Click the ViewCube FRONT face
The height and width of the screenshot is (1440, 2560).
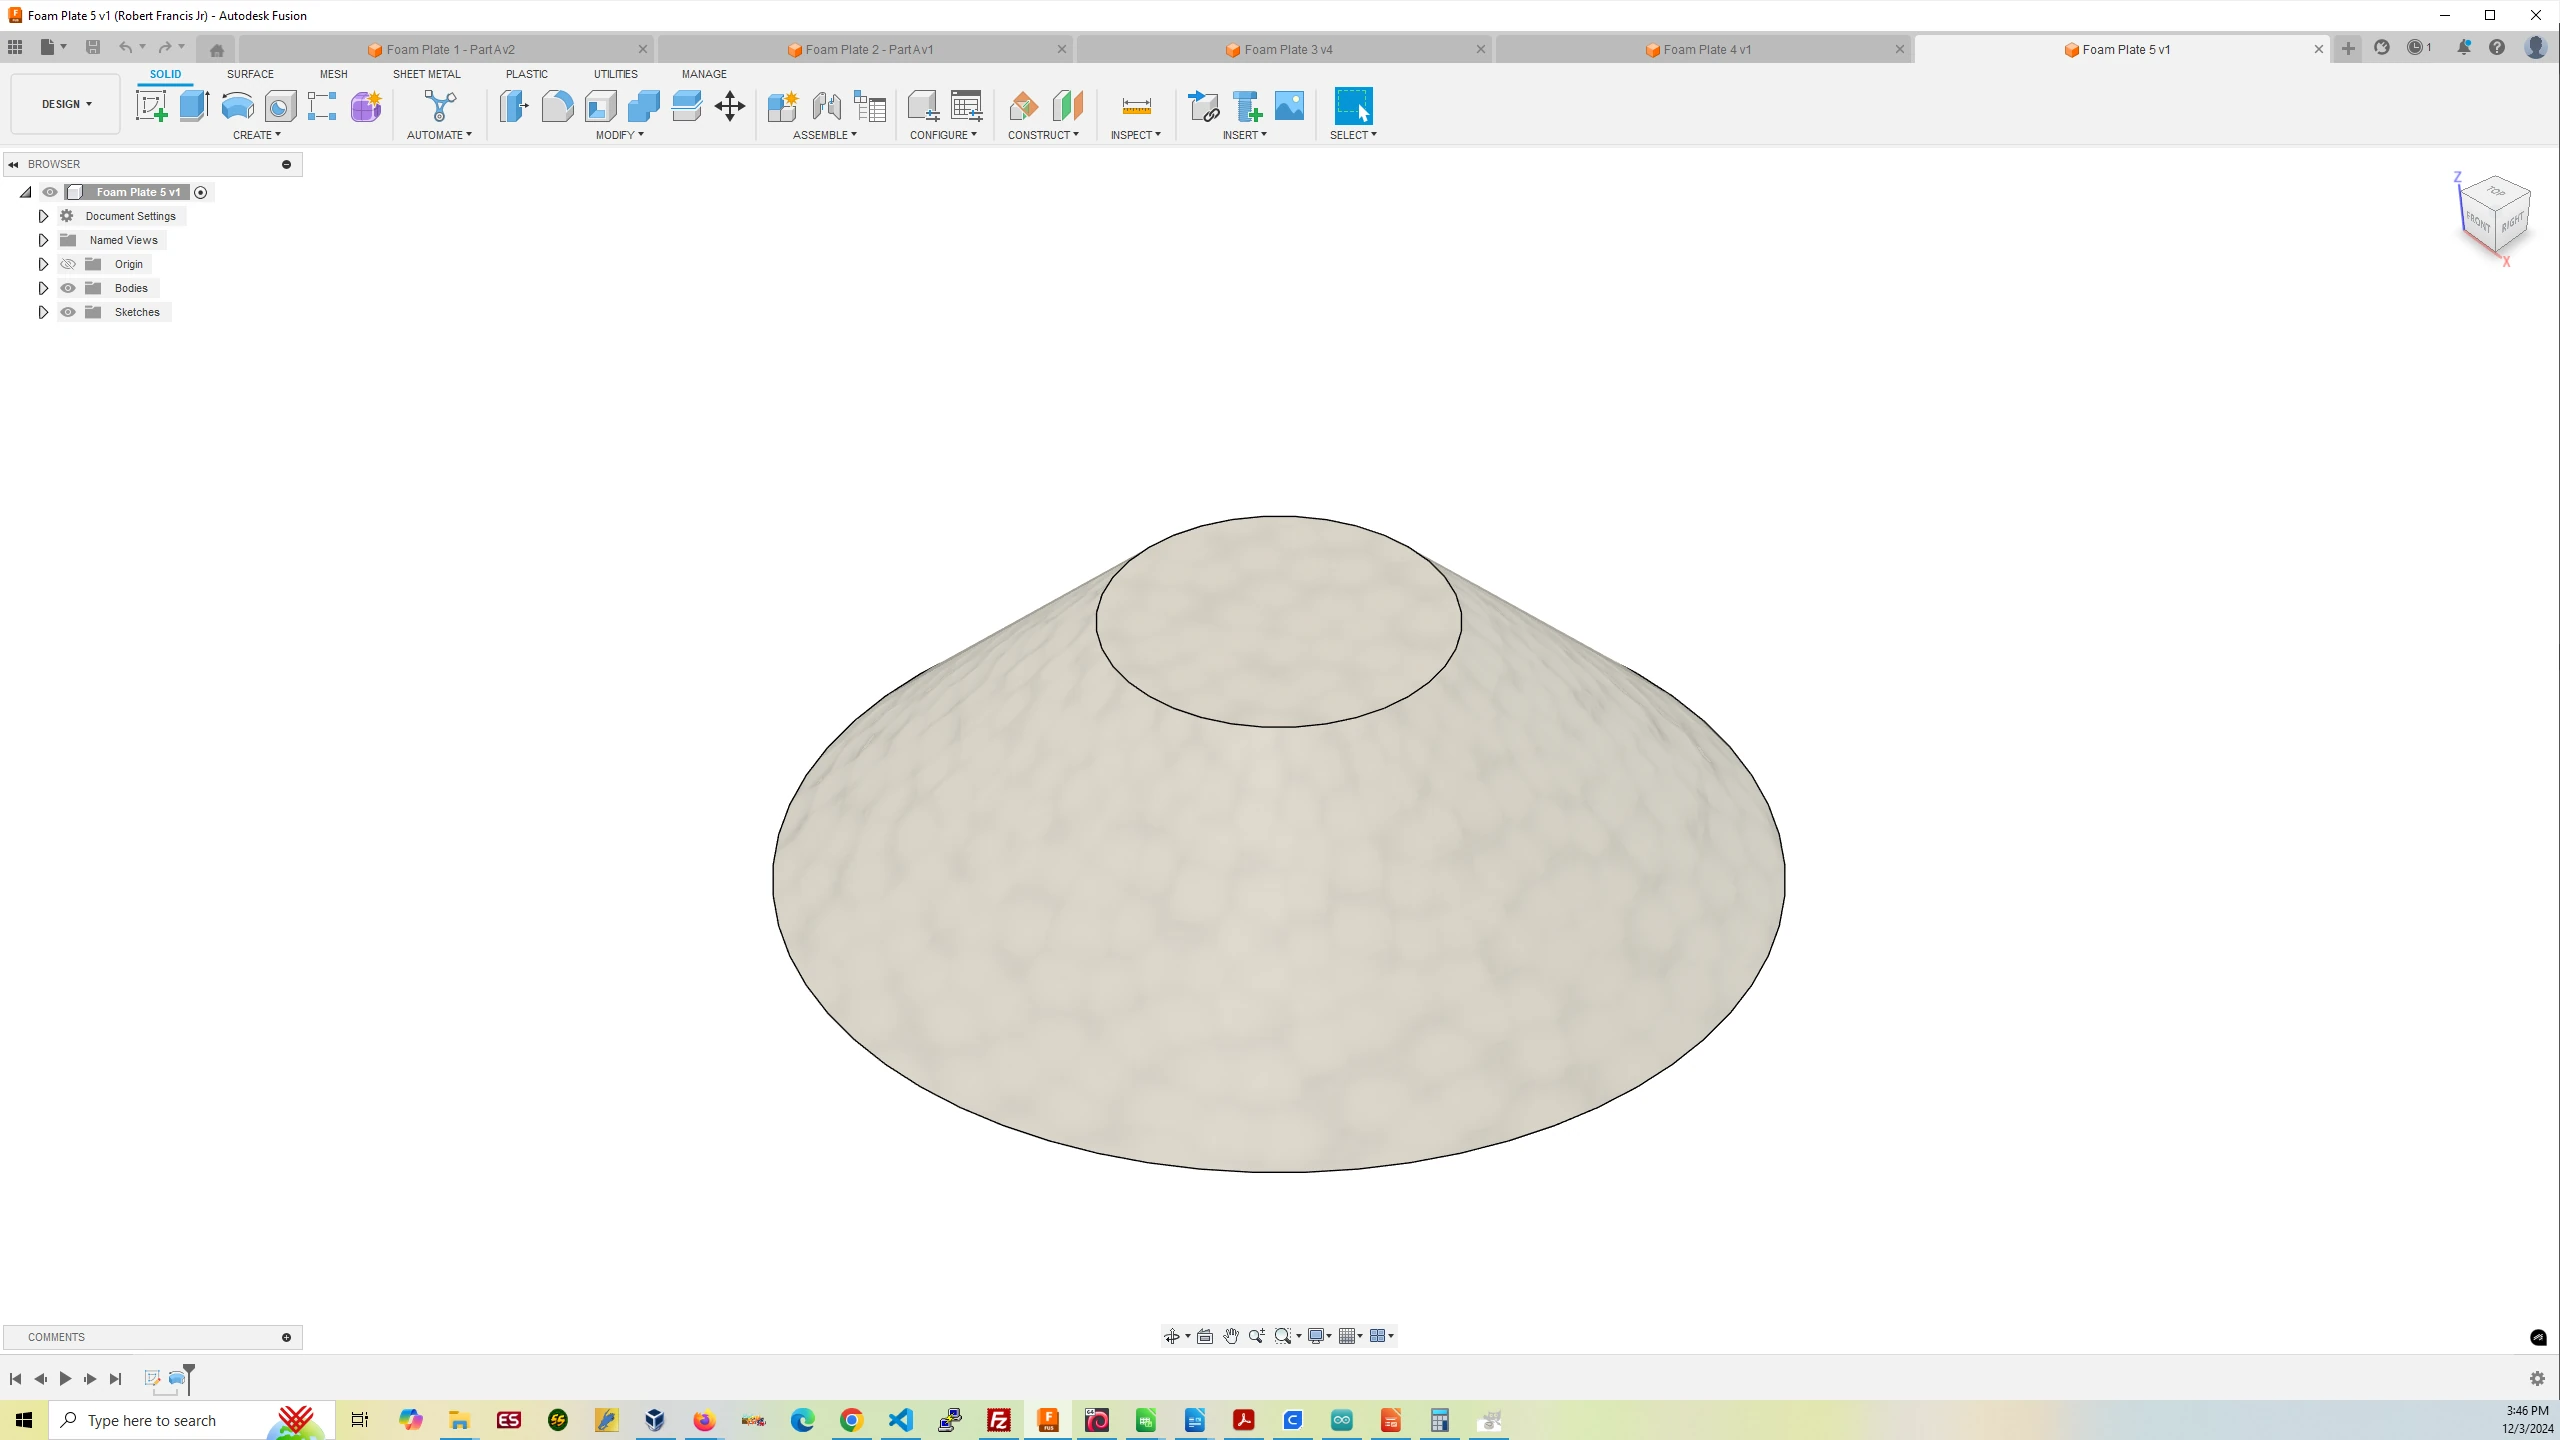click(x=2477, y=222)
